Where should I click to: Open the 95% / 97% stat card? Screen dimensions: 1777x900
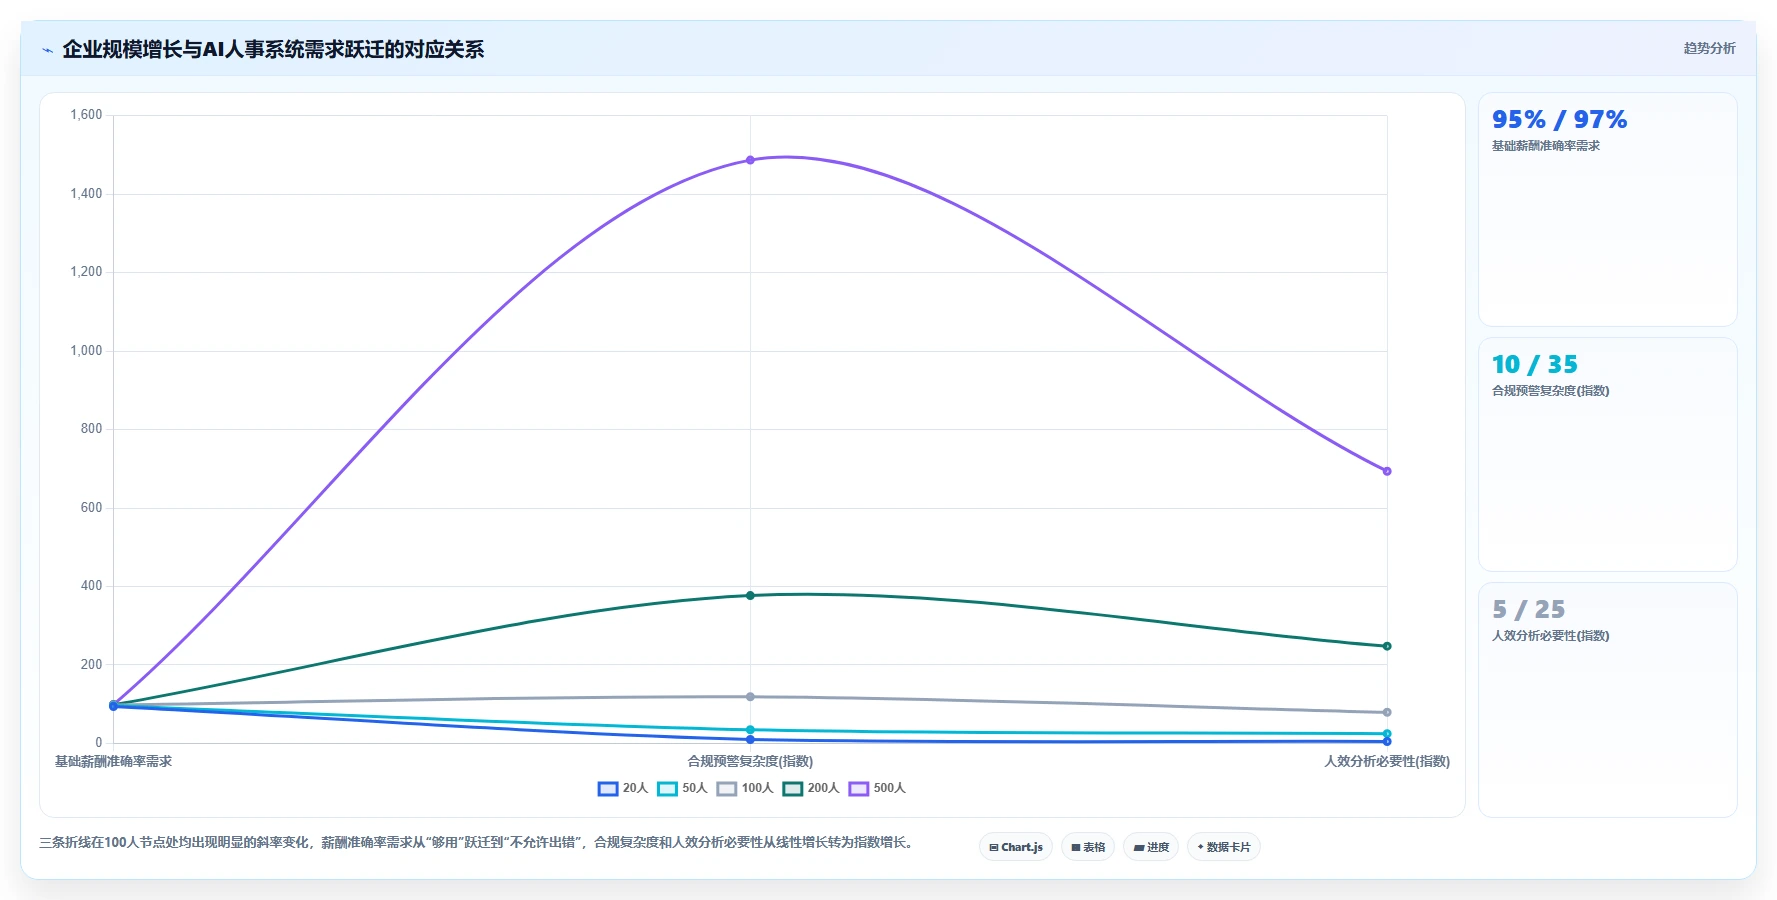[x=1607, y=209]
